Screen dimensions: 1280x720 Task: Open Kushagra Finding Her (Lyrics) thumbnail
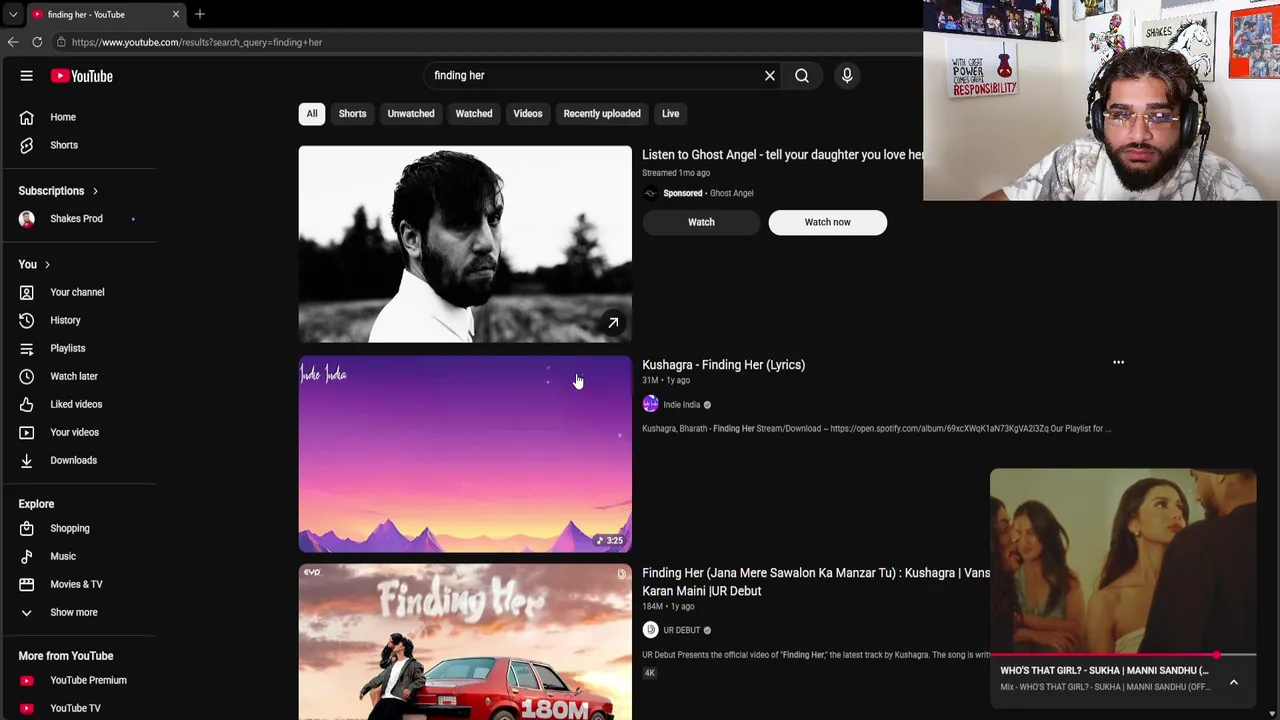point(465,454)
